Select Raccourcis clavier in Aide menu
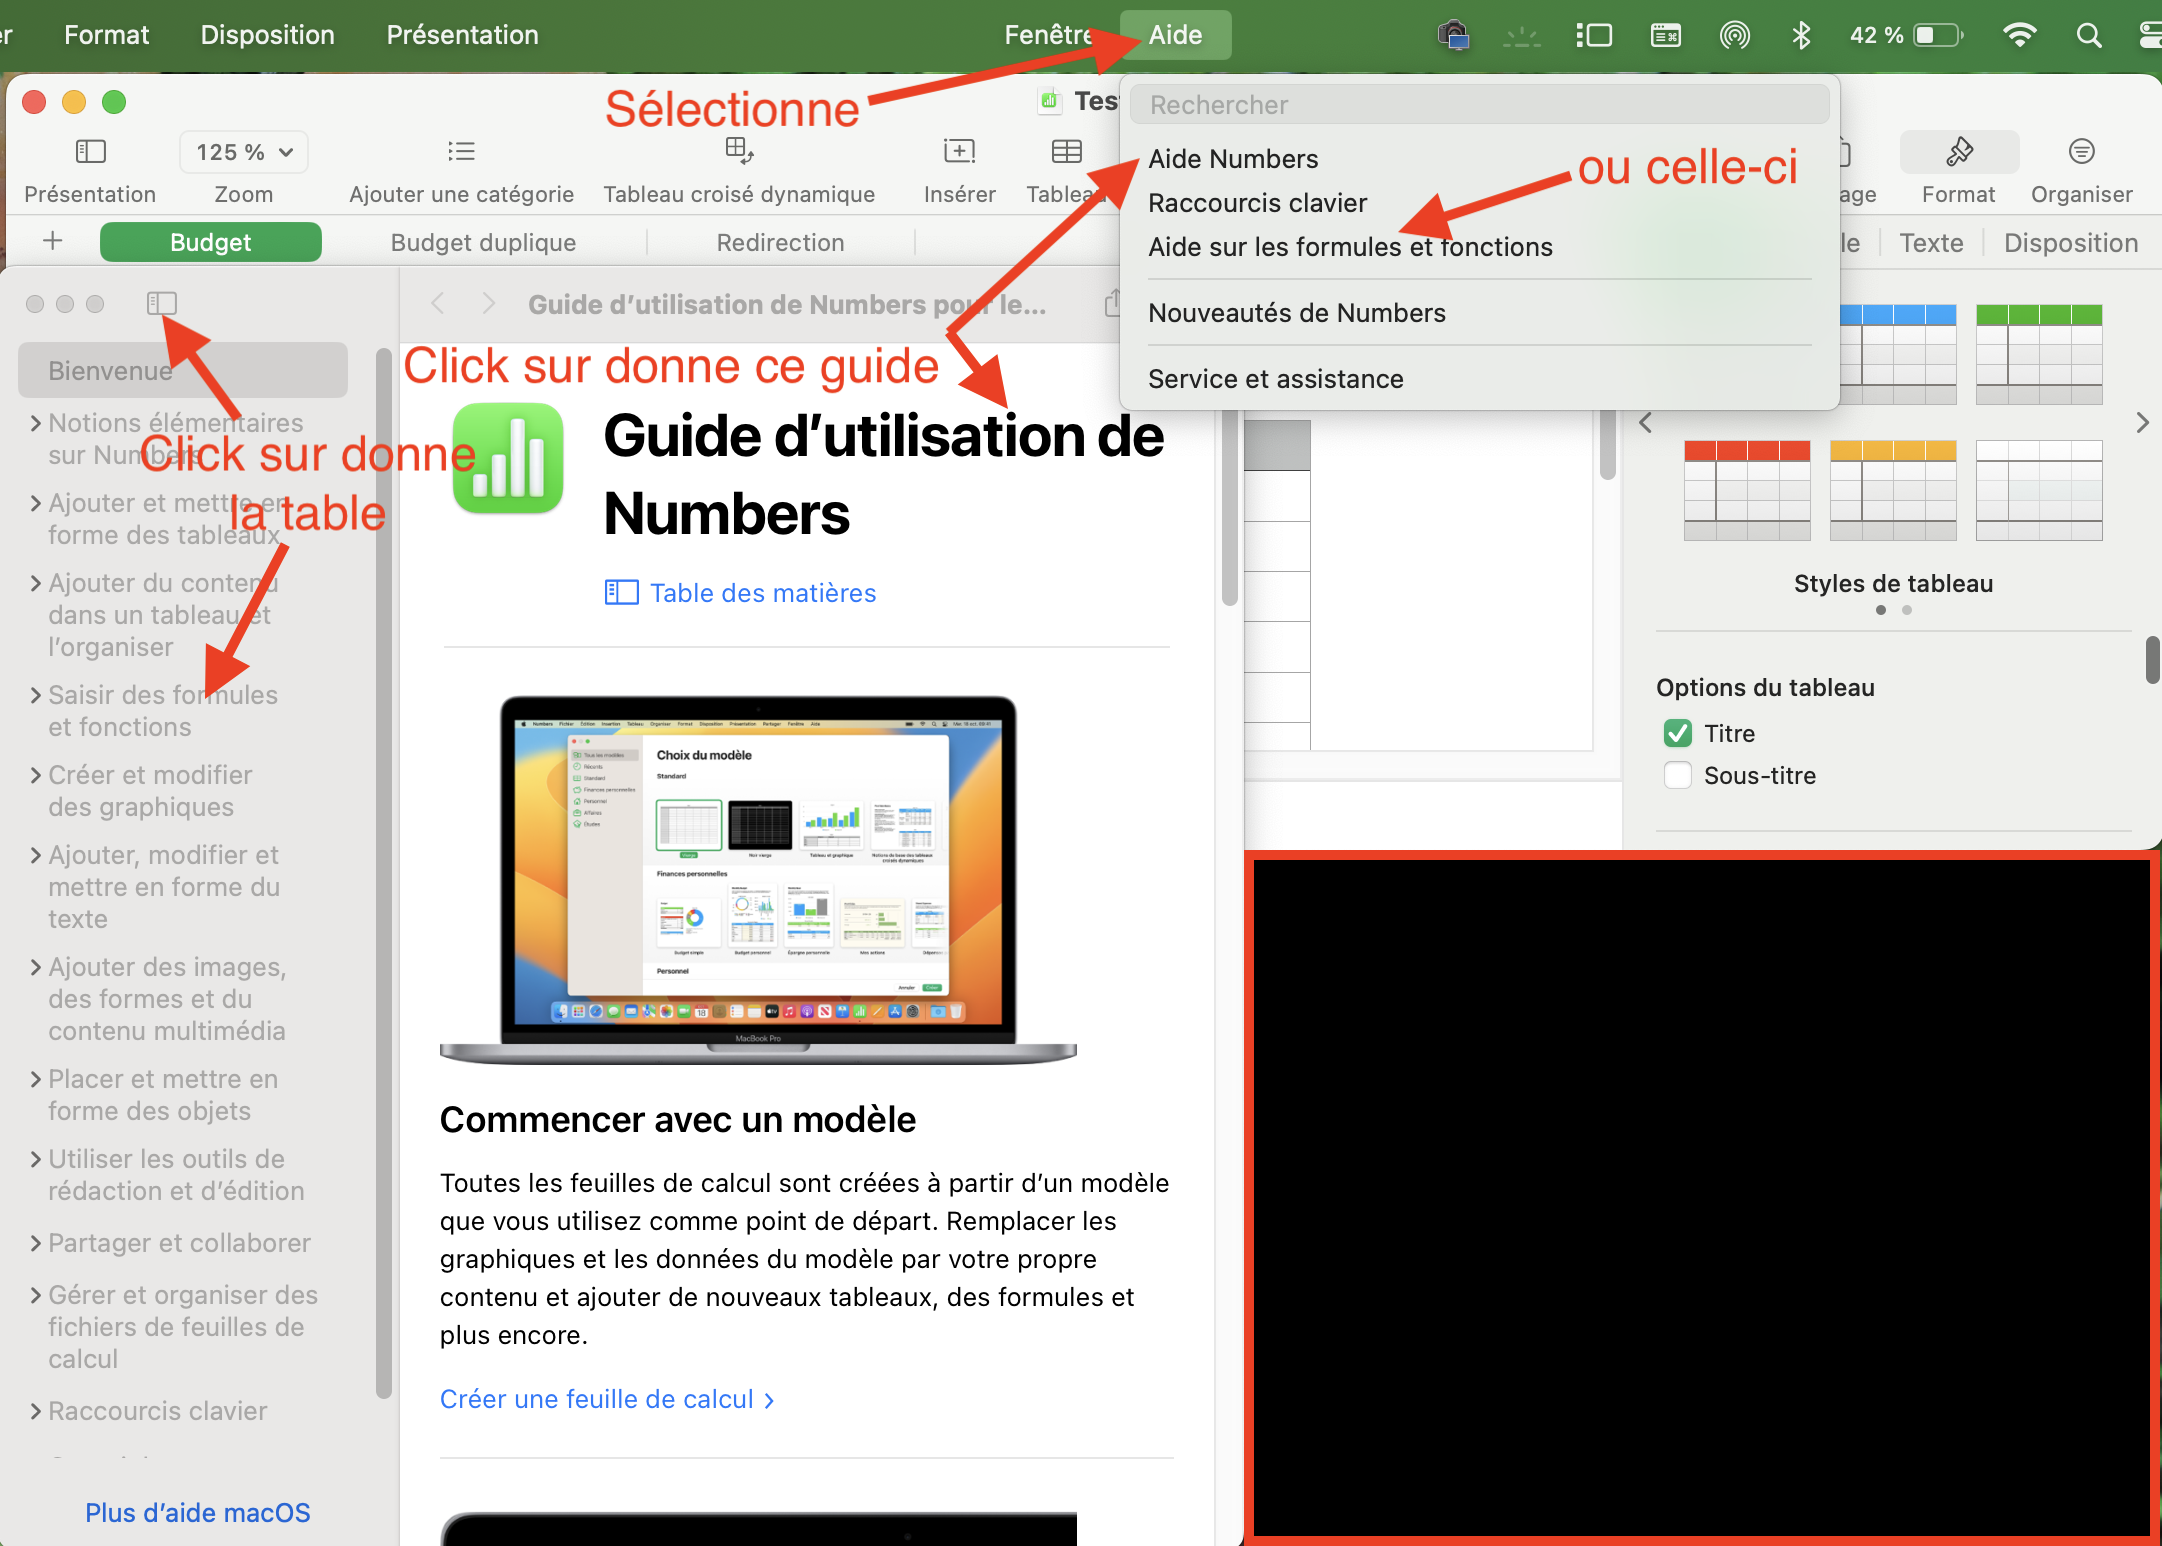 click(1257, 203)
